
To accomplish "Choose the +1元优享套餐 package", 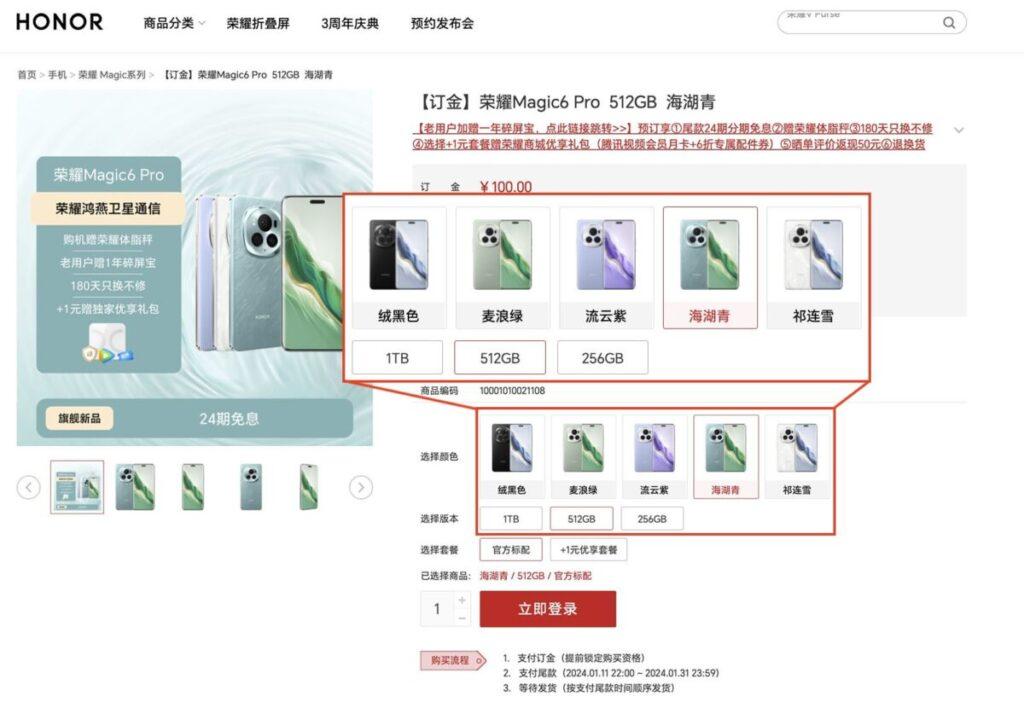I will (x=588, y=550).
